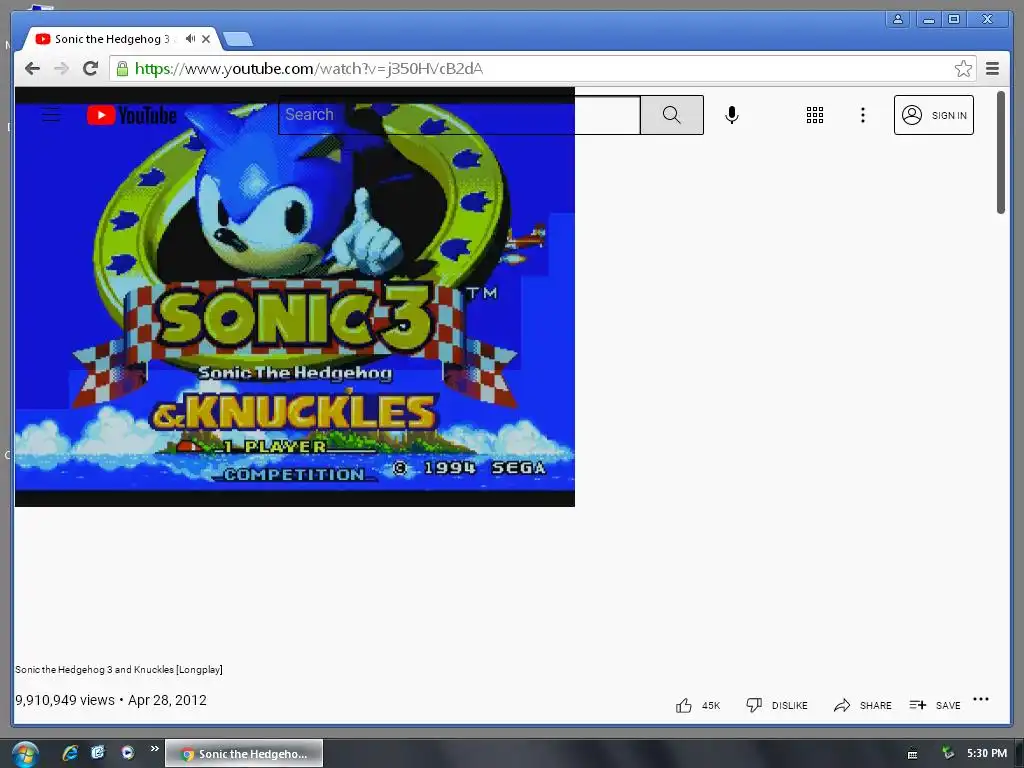
Task: Open the Windows Start menu
Action: (25, 754)
